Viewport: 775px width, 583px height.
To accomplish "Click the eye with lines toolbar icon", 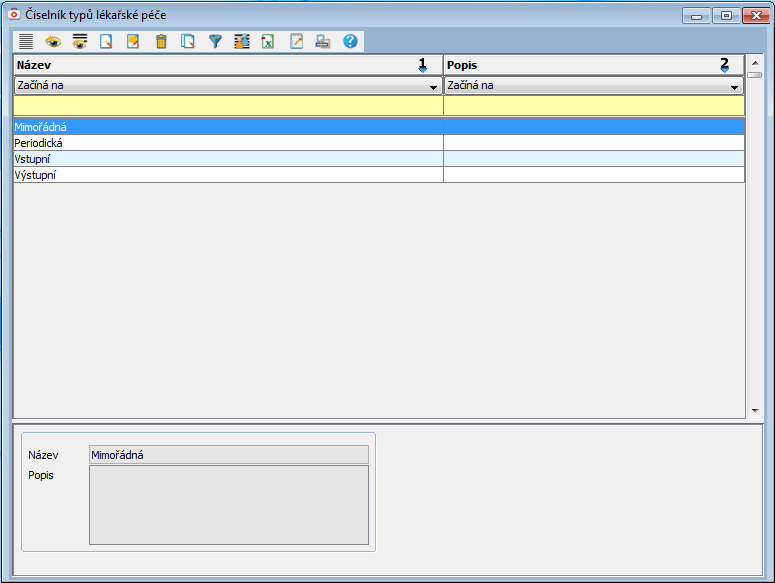I will pos(80,42).
